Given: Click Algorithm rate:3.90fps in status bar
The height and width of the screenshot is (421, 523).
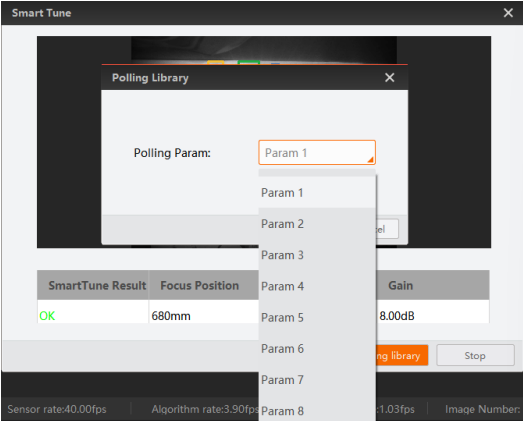Looking at the screenshot, I should [x=205, y=409].
